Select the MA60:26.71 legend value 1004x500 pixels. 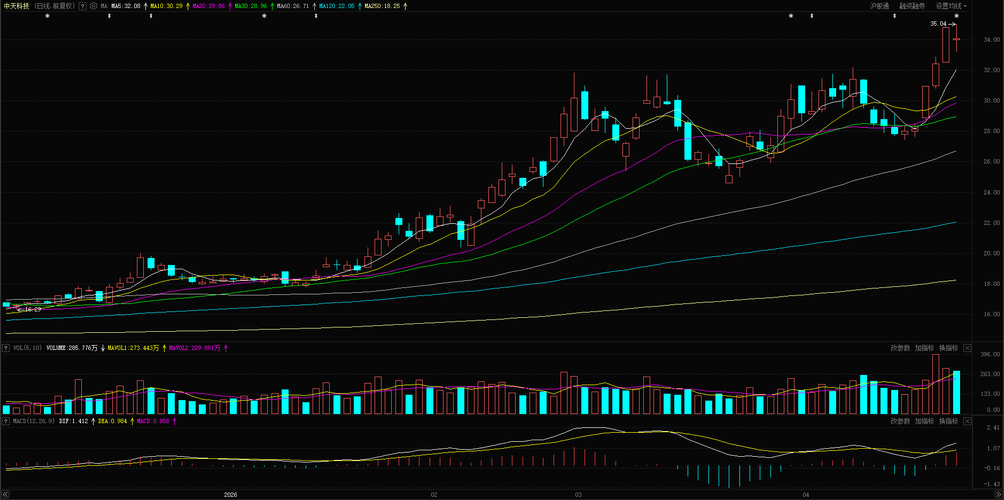(x=293, y=6)
